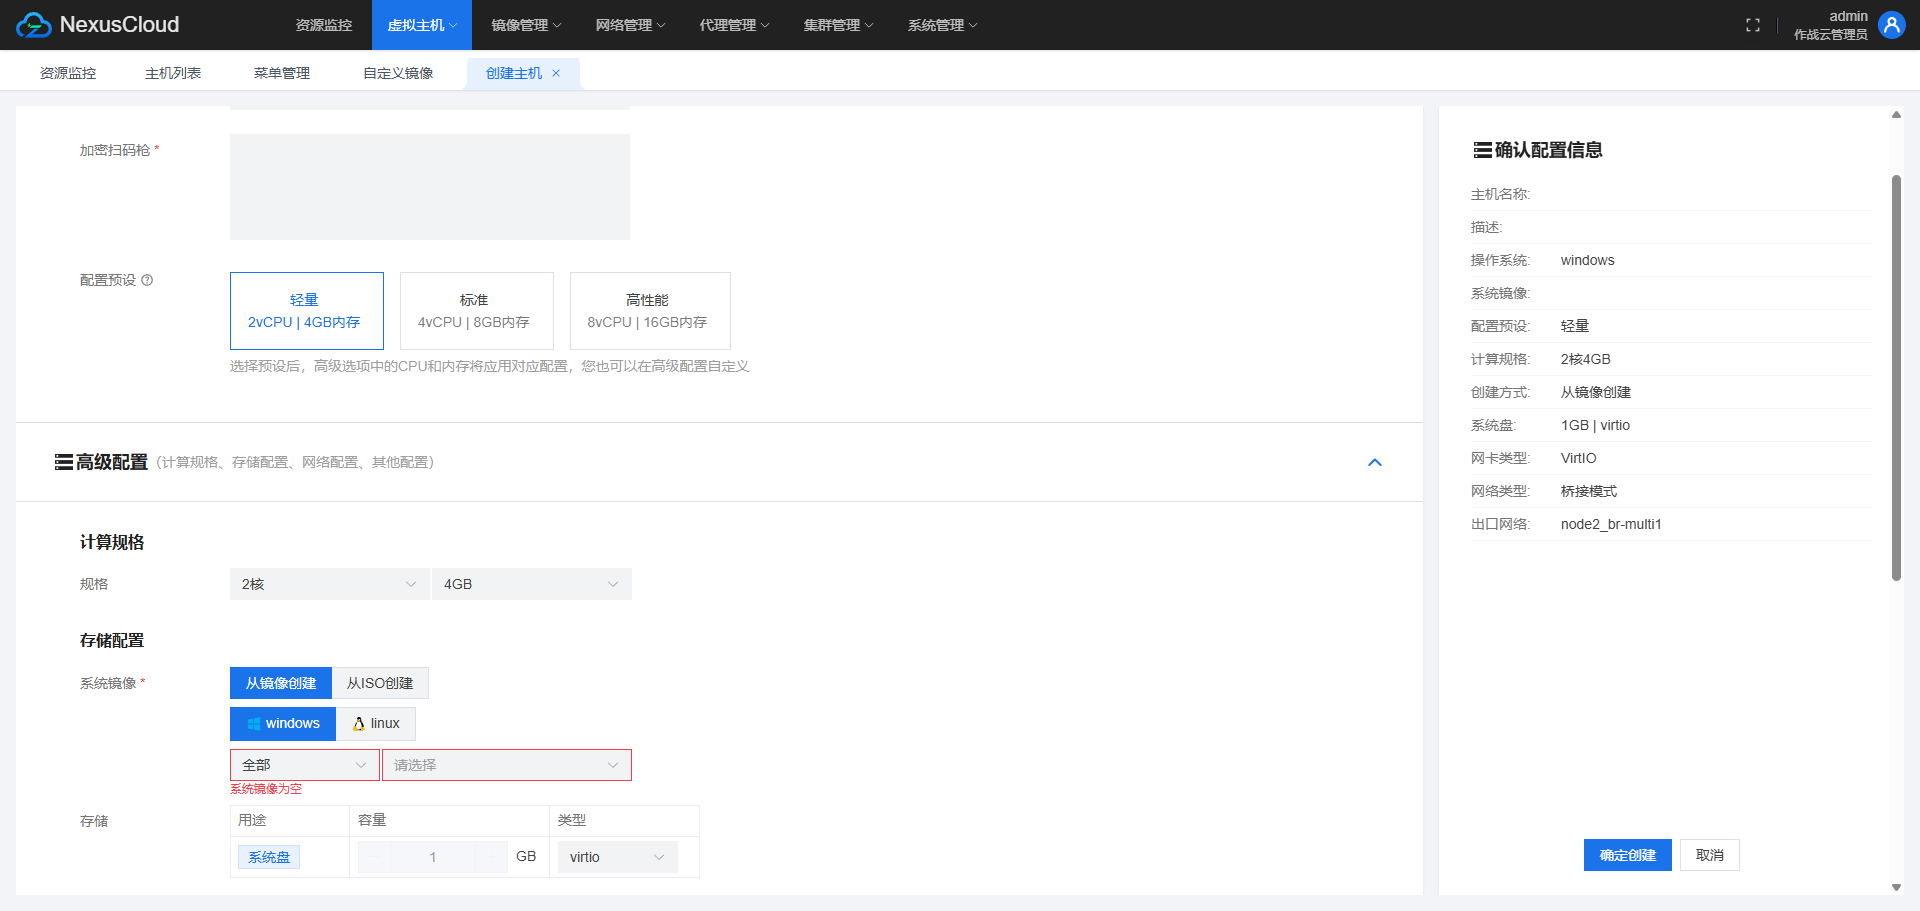Select the 标准 4vCPU preset
The height and width of the screenshot is (911, 1920).
476,311
